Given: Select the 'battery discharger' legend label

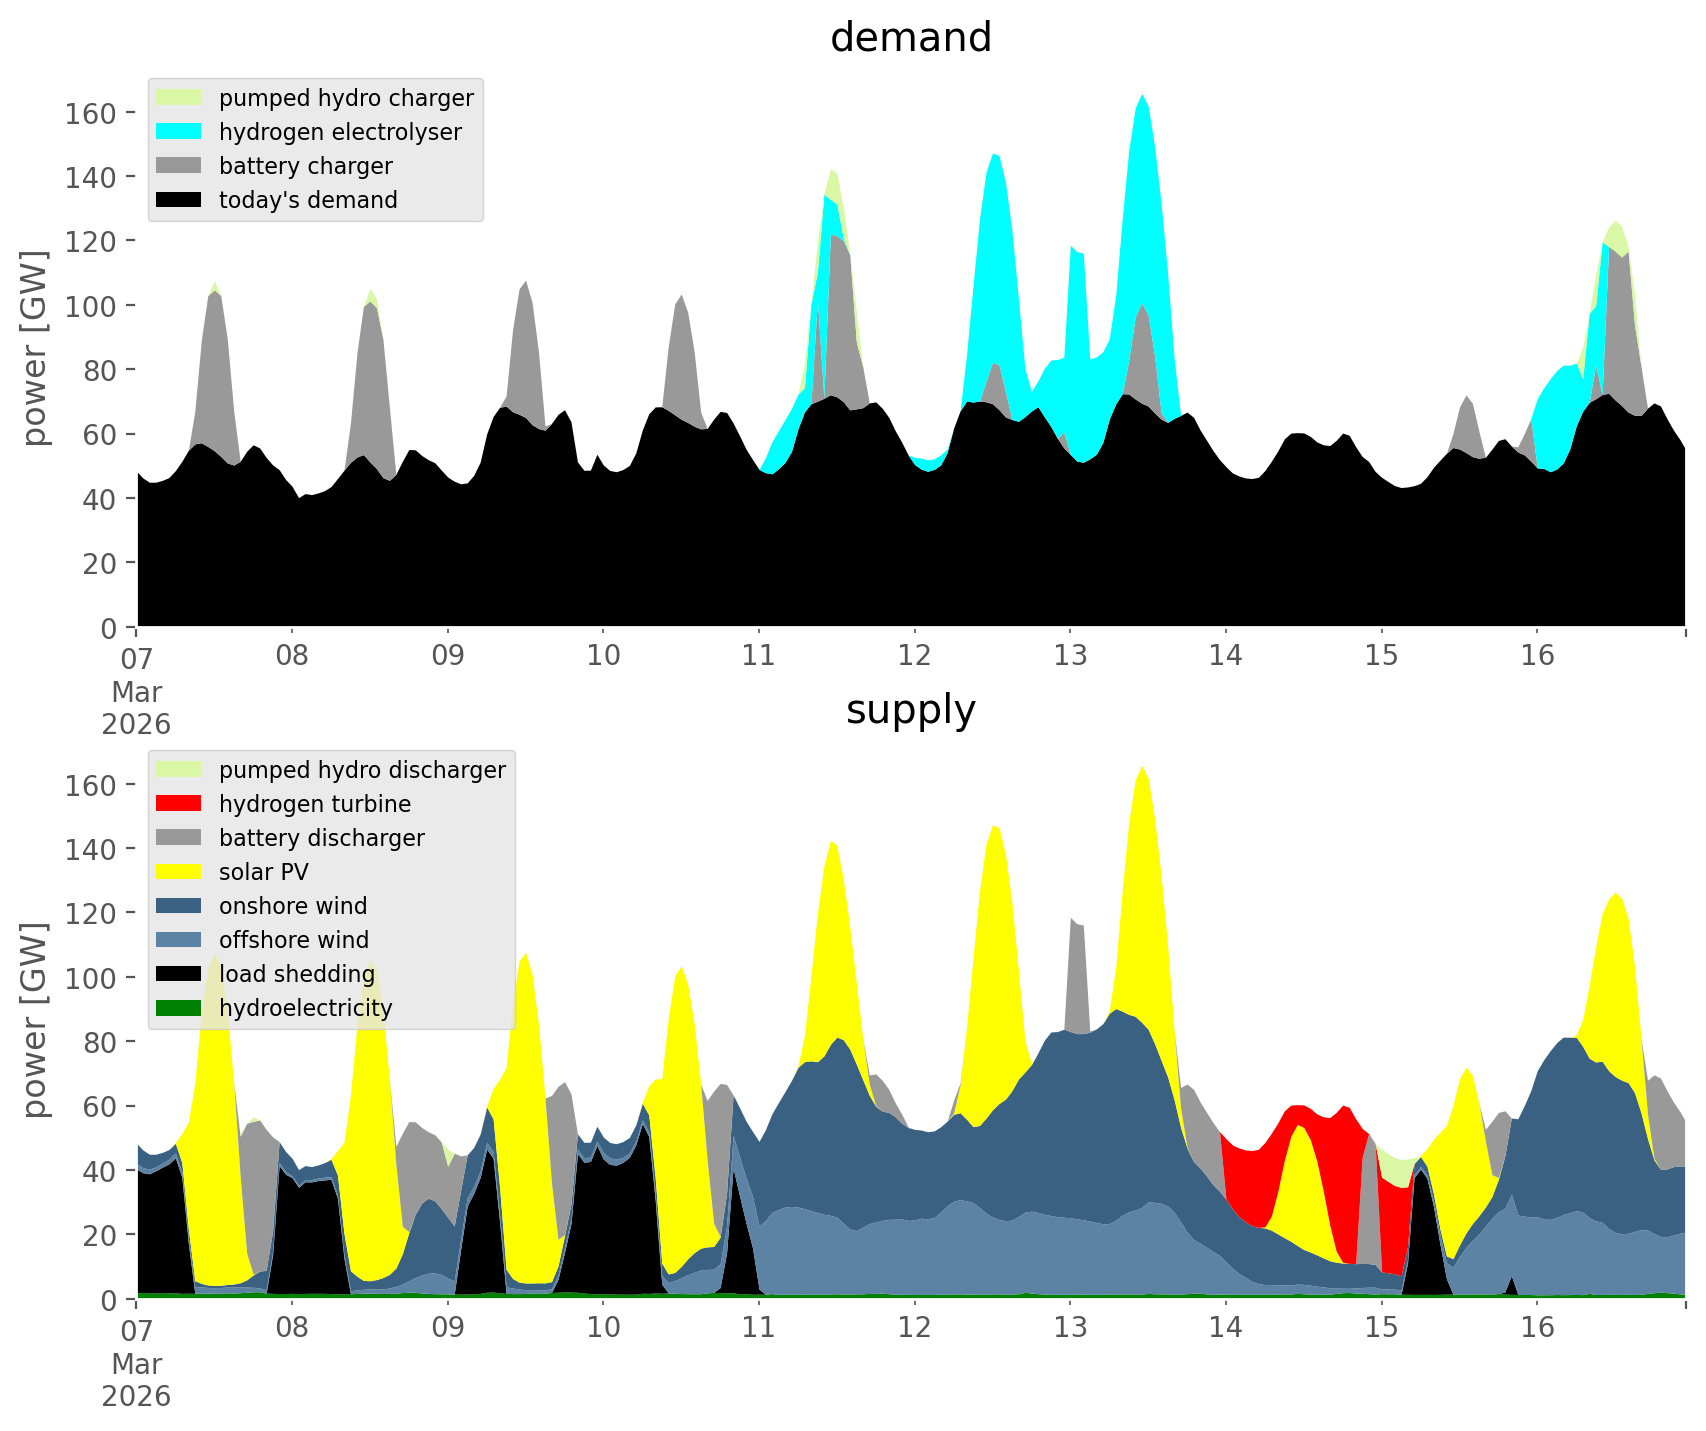Looking at the screenshot, I should pos(321,838).
